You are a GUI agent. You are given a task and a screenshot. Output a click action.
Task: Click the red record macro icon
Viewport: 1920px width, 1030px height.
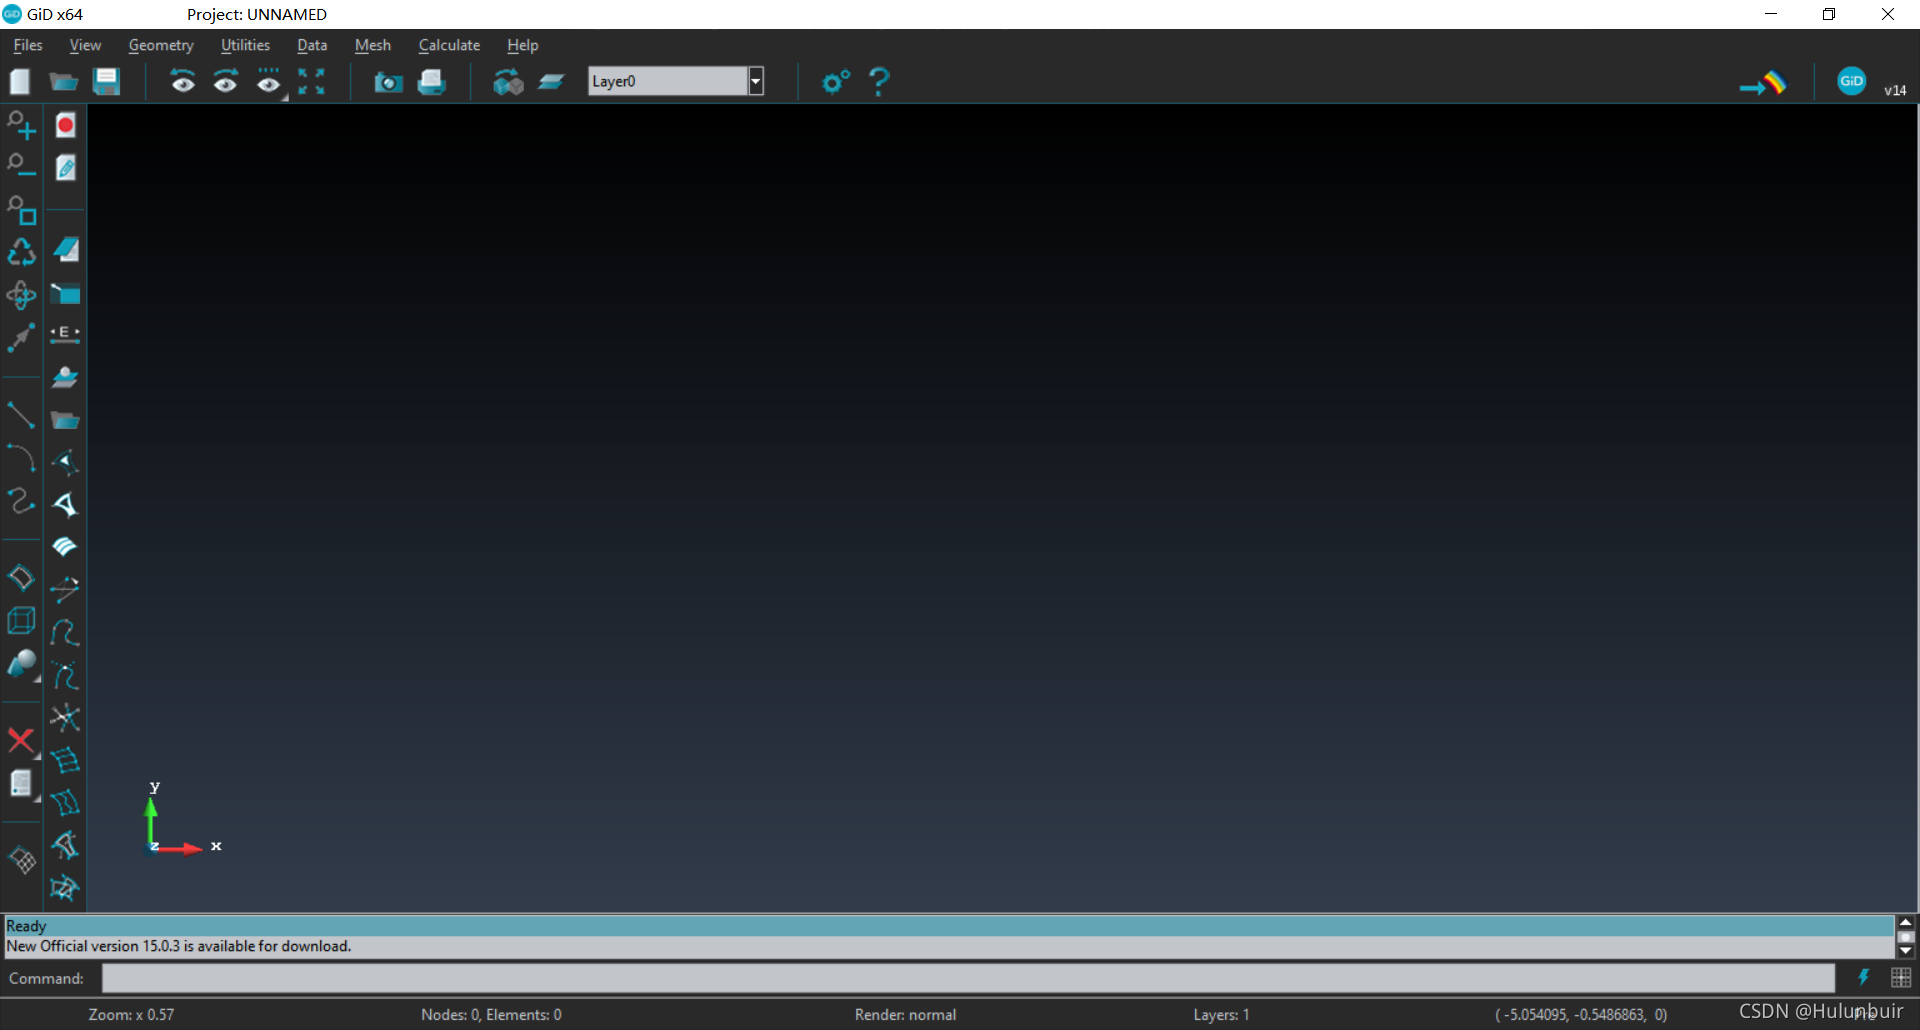(x=66, y=125)
